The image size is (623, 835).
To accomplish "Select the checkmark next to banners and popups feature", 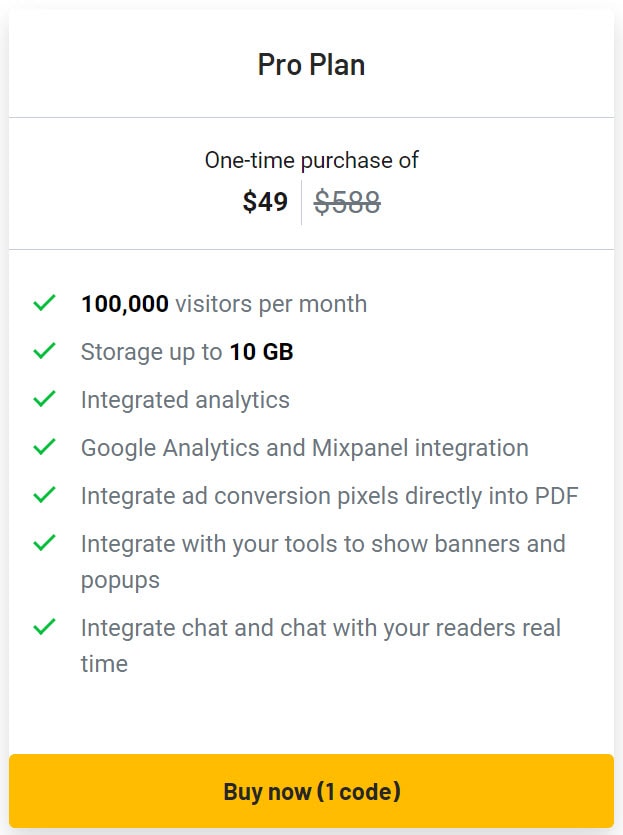I will click(44, 543).
